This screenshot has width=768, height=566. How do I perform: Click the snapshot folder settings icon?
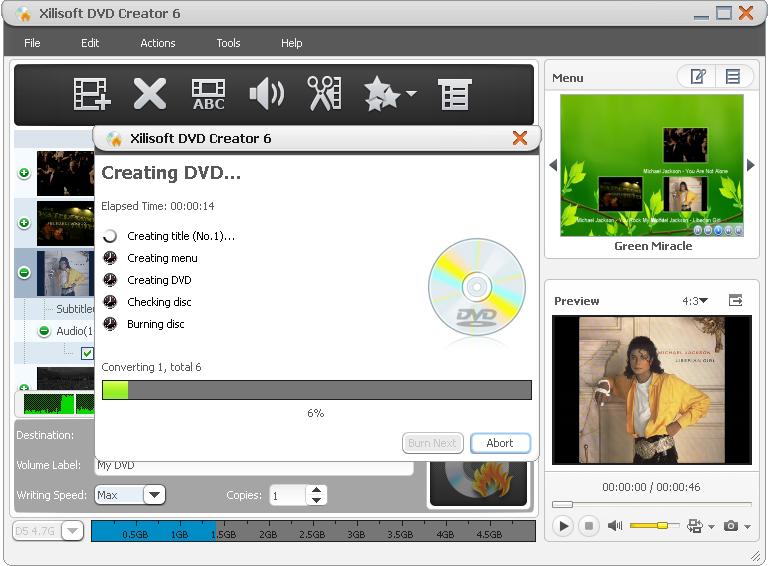tap(695, 526)
